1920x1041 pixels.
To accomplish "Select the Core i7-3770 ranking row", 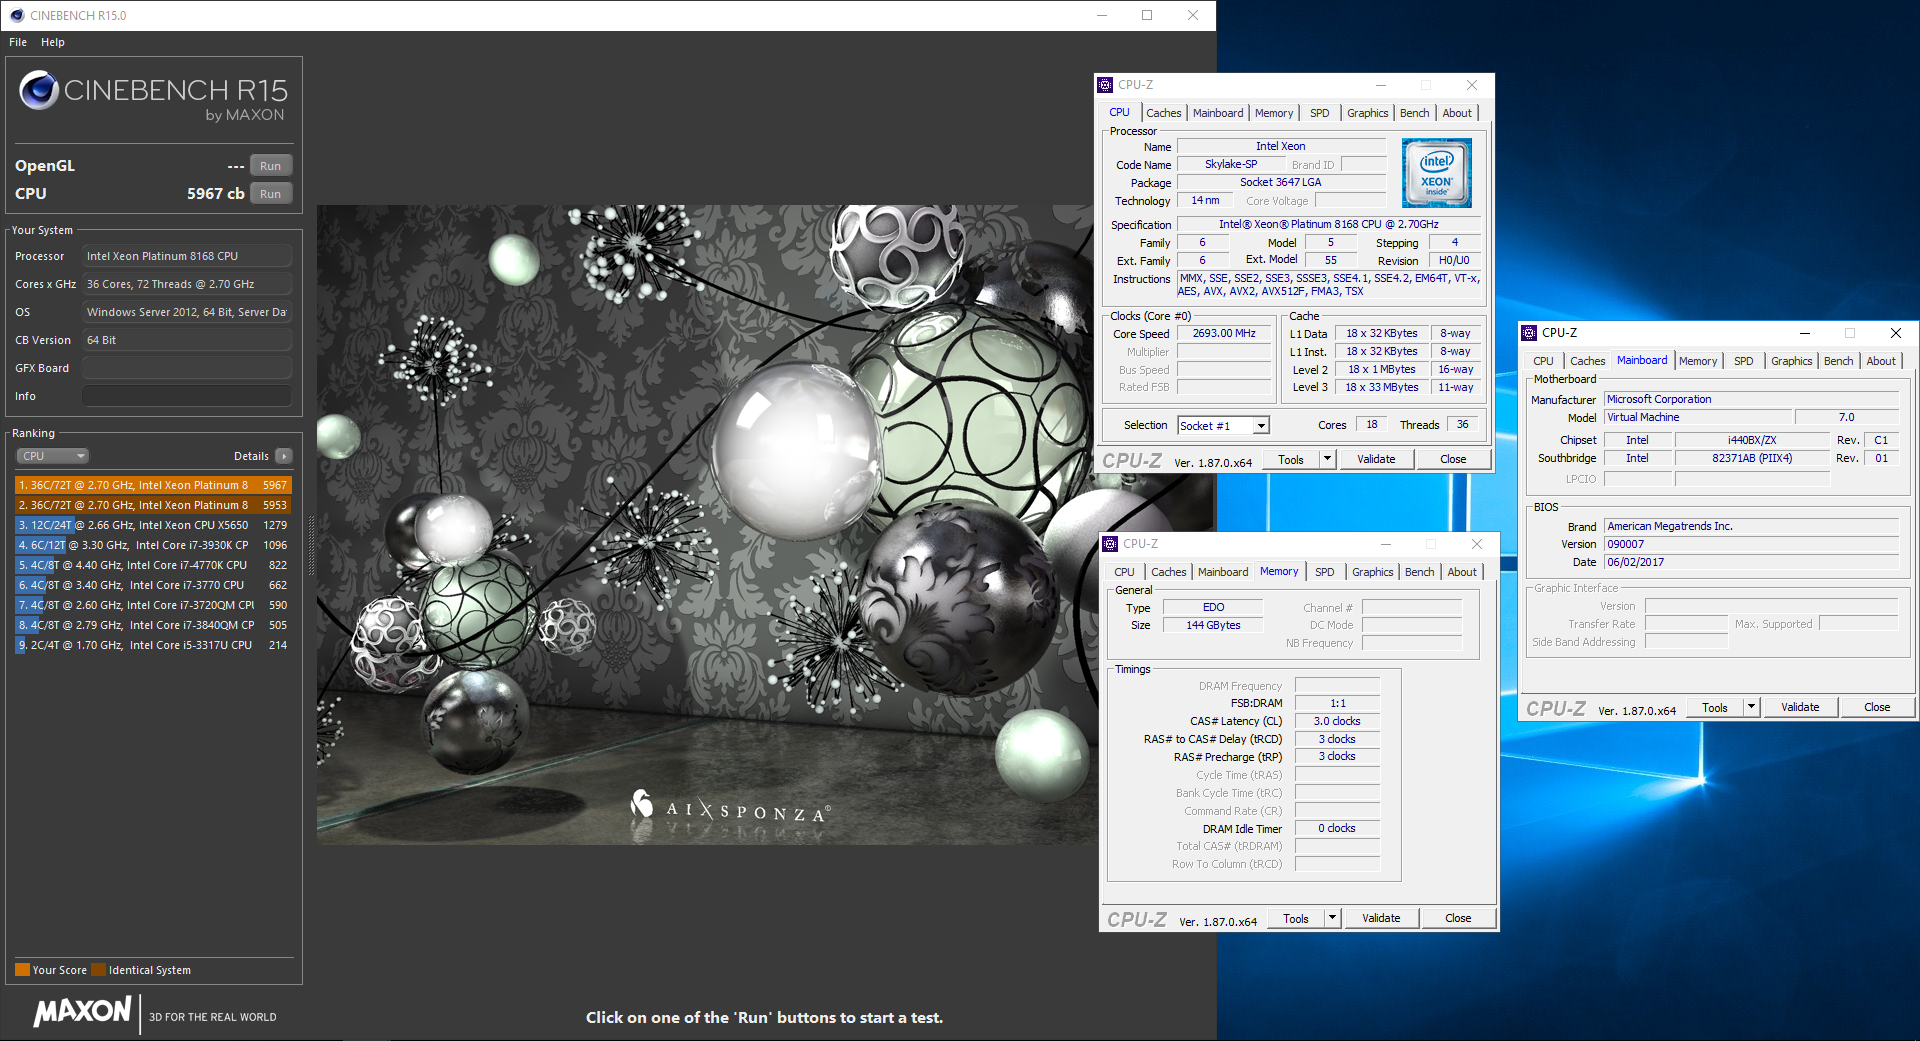I will 153,585.
